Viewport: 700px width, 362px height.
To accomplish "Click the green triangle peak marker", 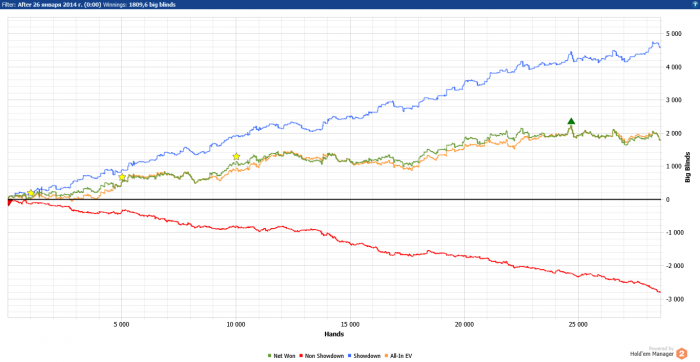I will pos(571,121).
